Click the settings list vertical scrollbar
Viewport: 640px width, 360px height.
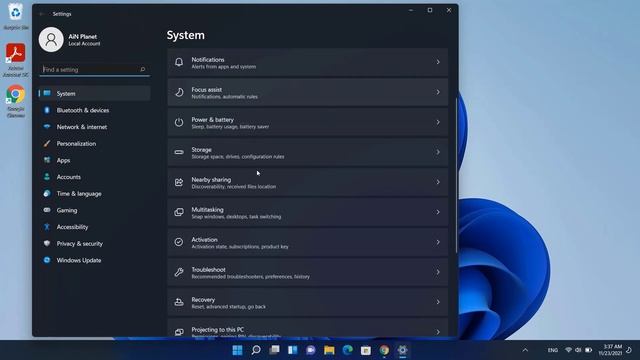(x=456, y=176)
